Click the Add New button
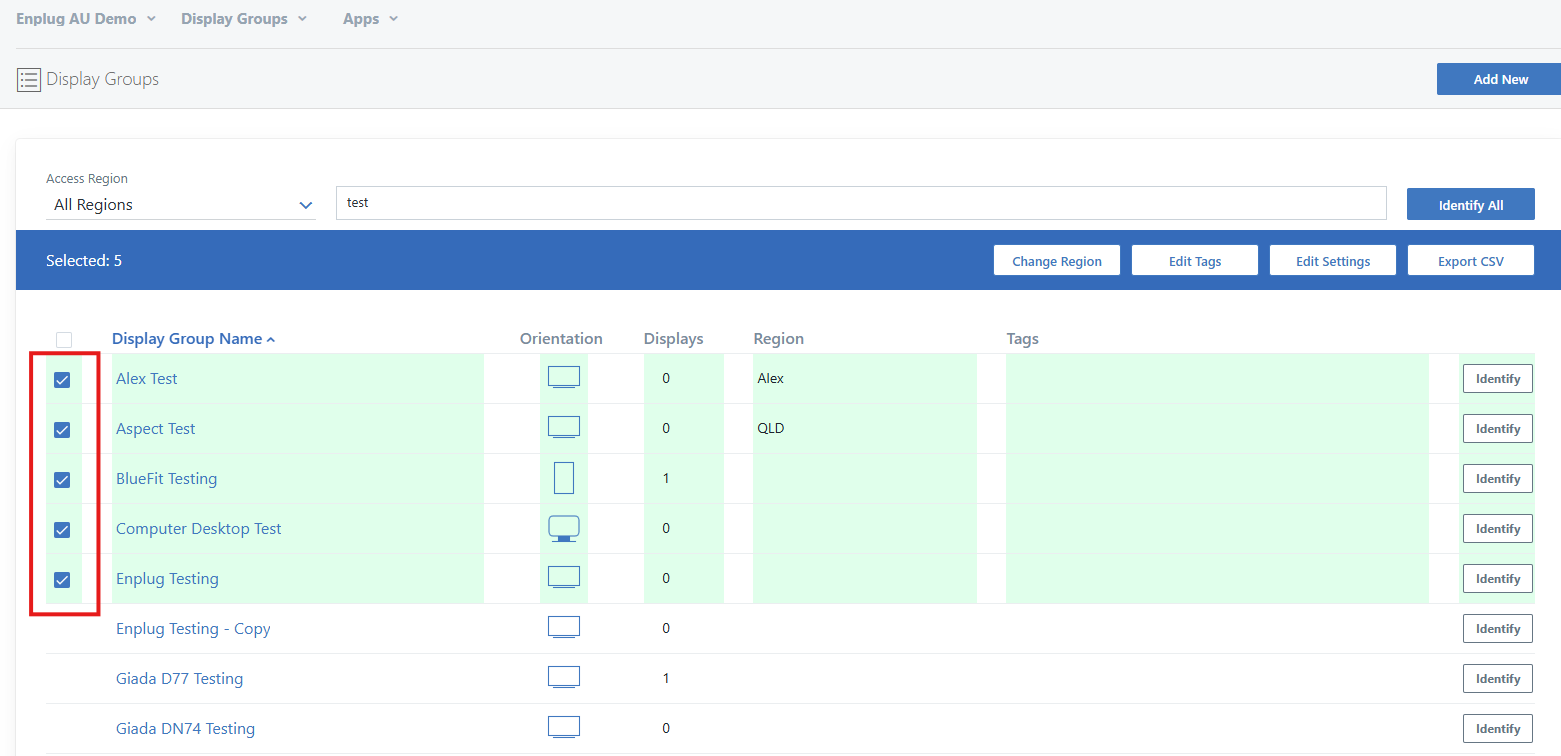 [x=1499, y=80]
